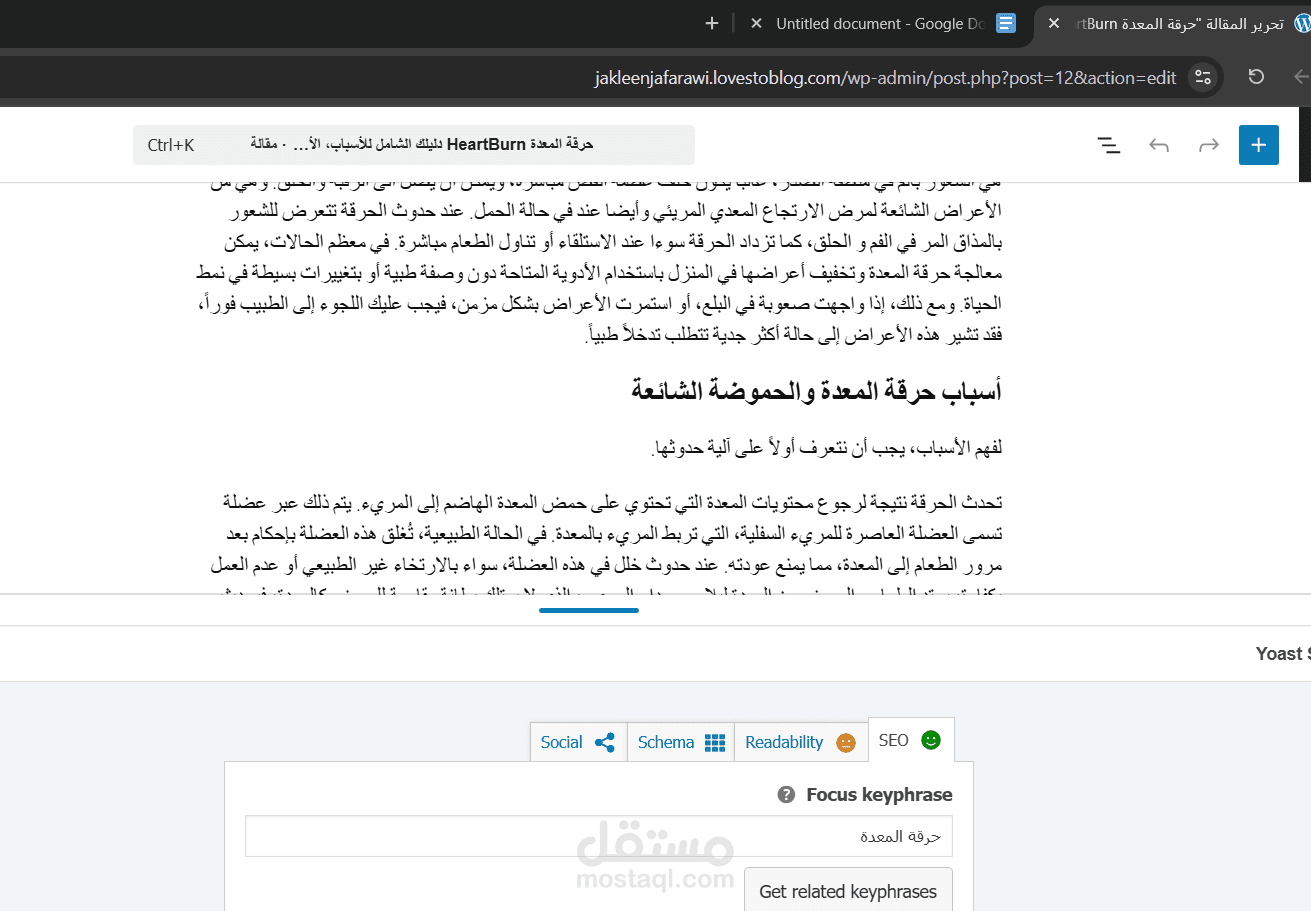Click the browser address bar URL

[884, 77]
